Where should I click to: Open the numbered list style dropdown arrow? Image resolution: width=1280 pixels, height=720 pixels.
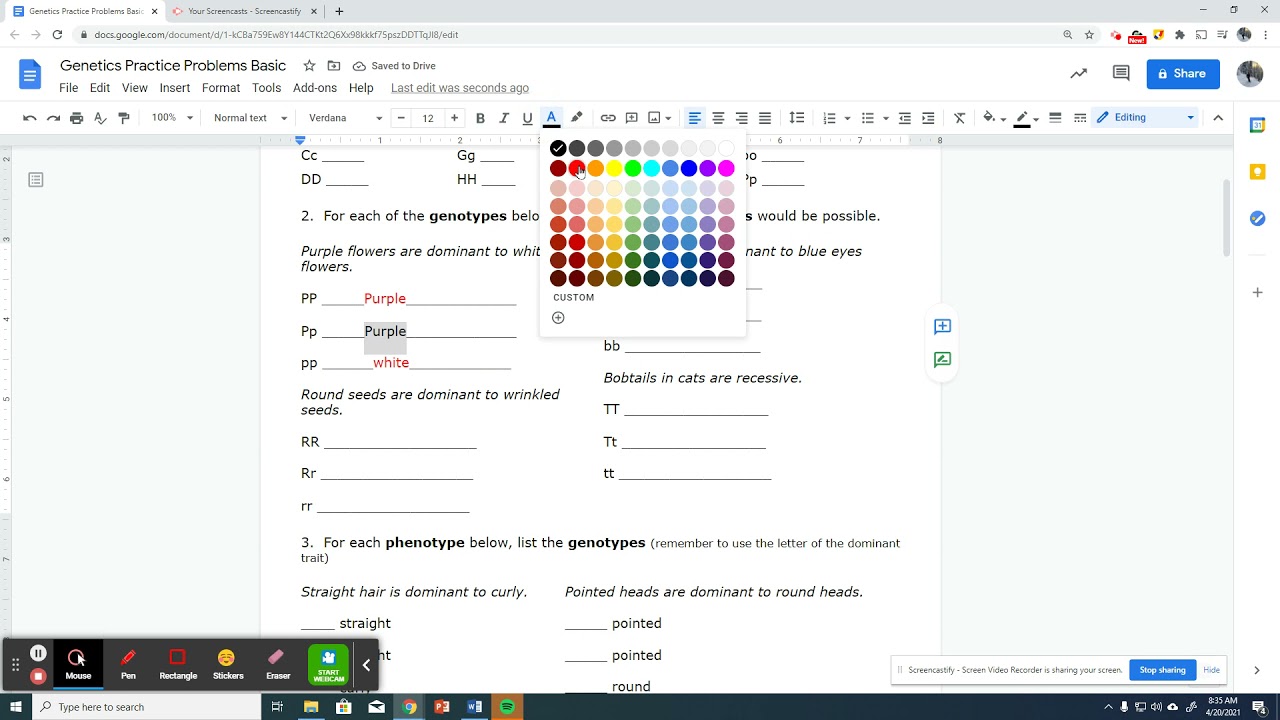pyautogui.click(x=847, y=118)
